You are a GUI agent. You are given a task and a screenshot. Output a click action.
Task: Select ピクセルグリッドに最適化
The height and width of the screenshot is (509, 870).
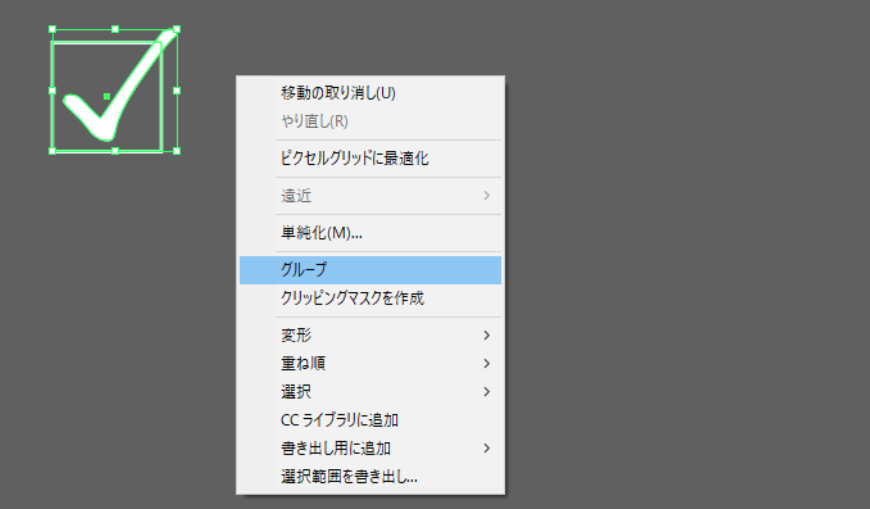(370, 159)
